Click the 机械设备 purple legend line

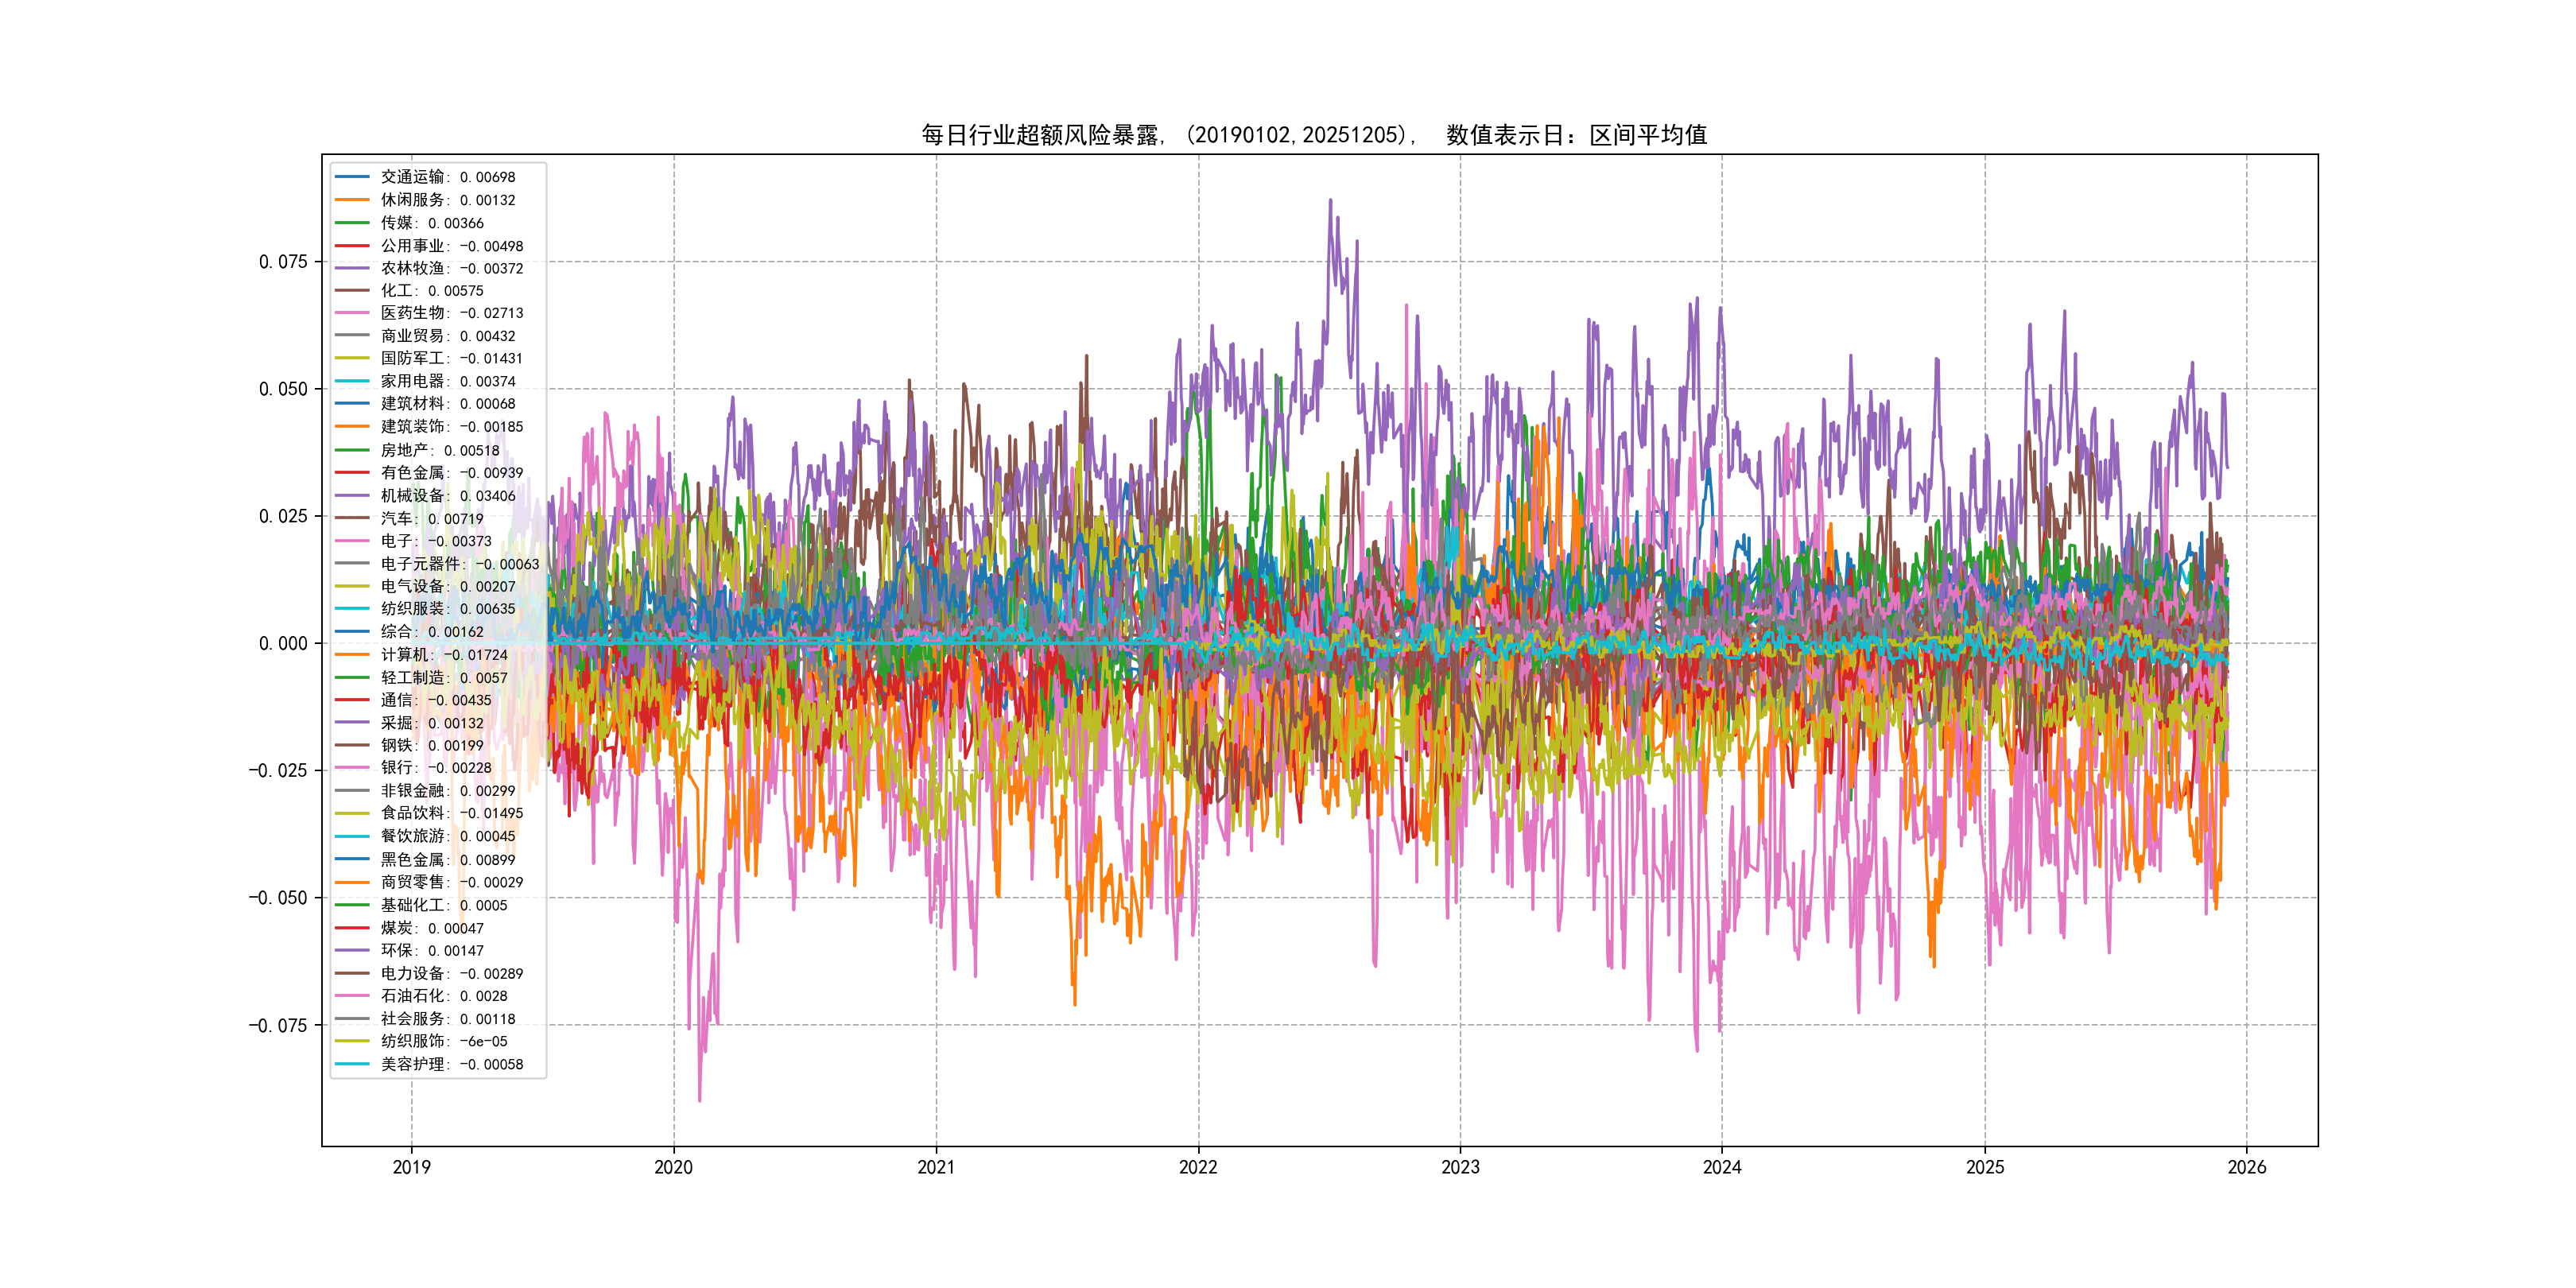(352, 495)
